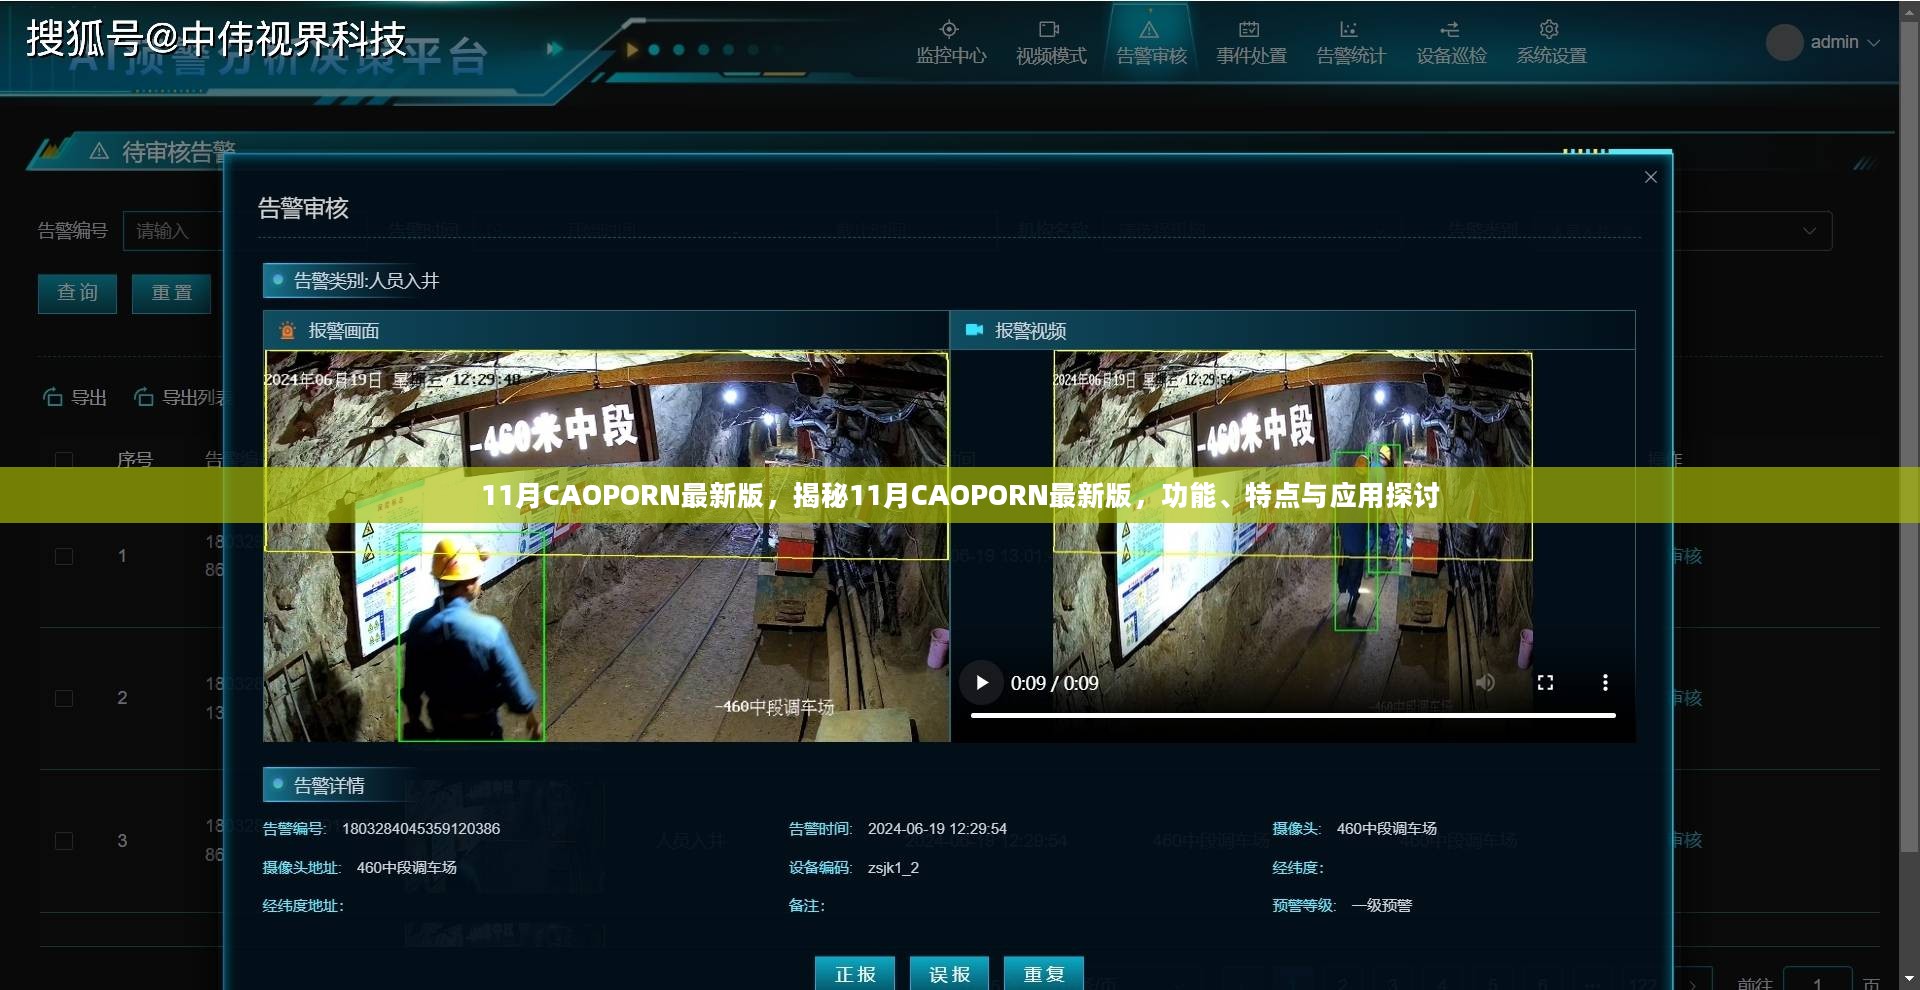Click the 监控中心 target icon
This screenshot has width=1920, height=990.
[949, 29]
